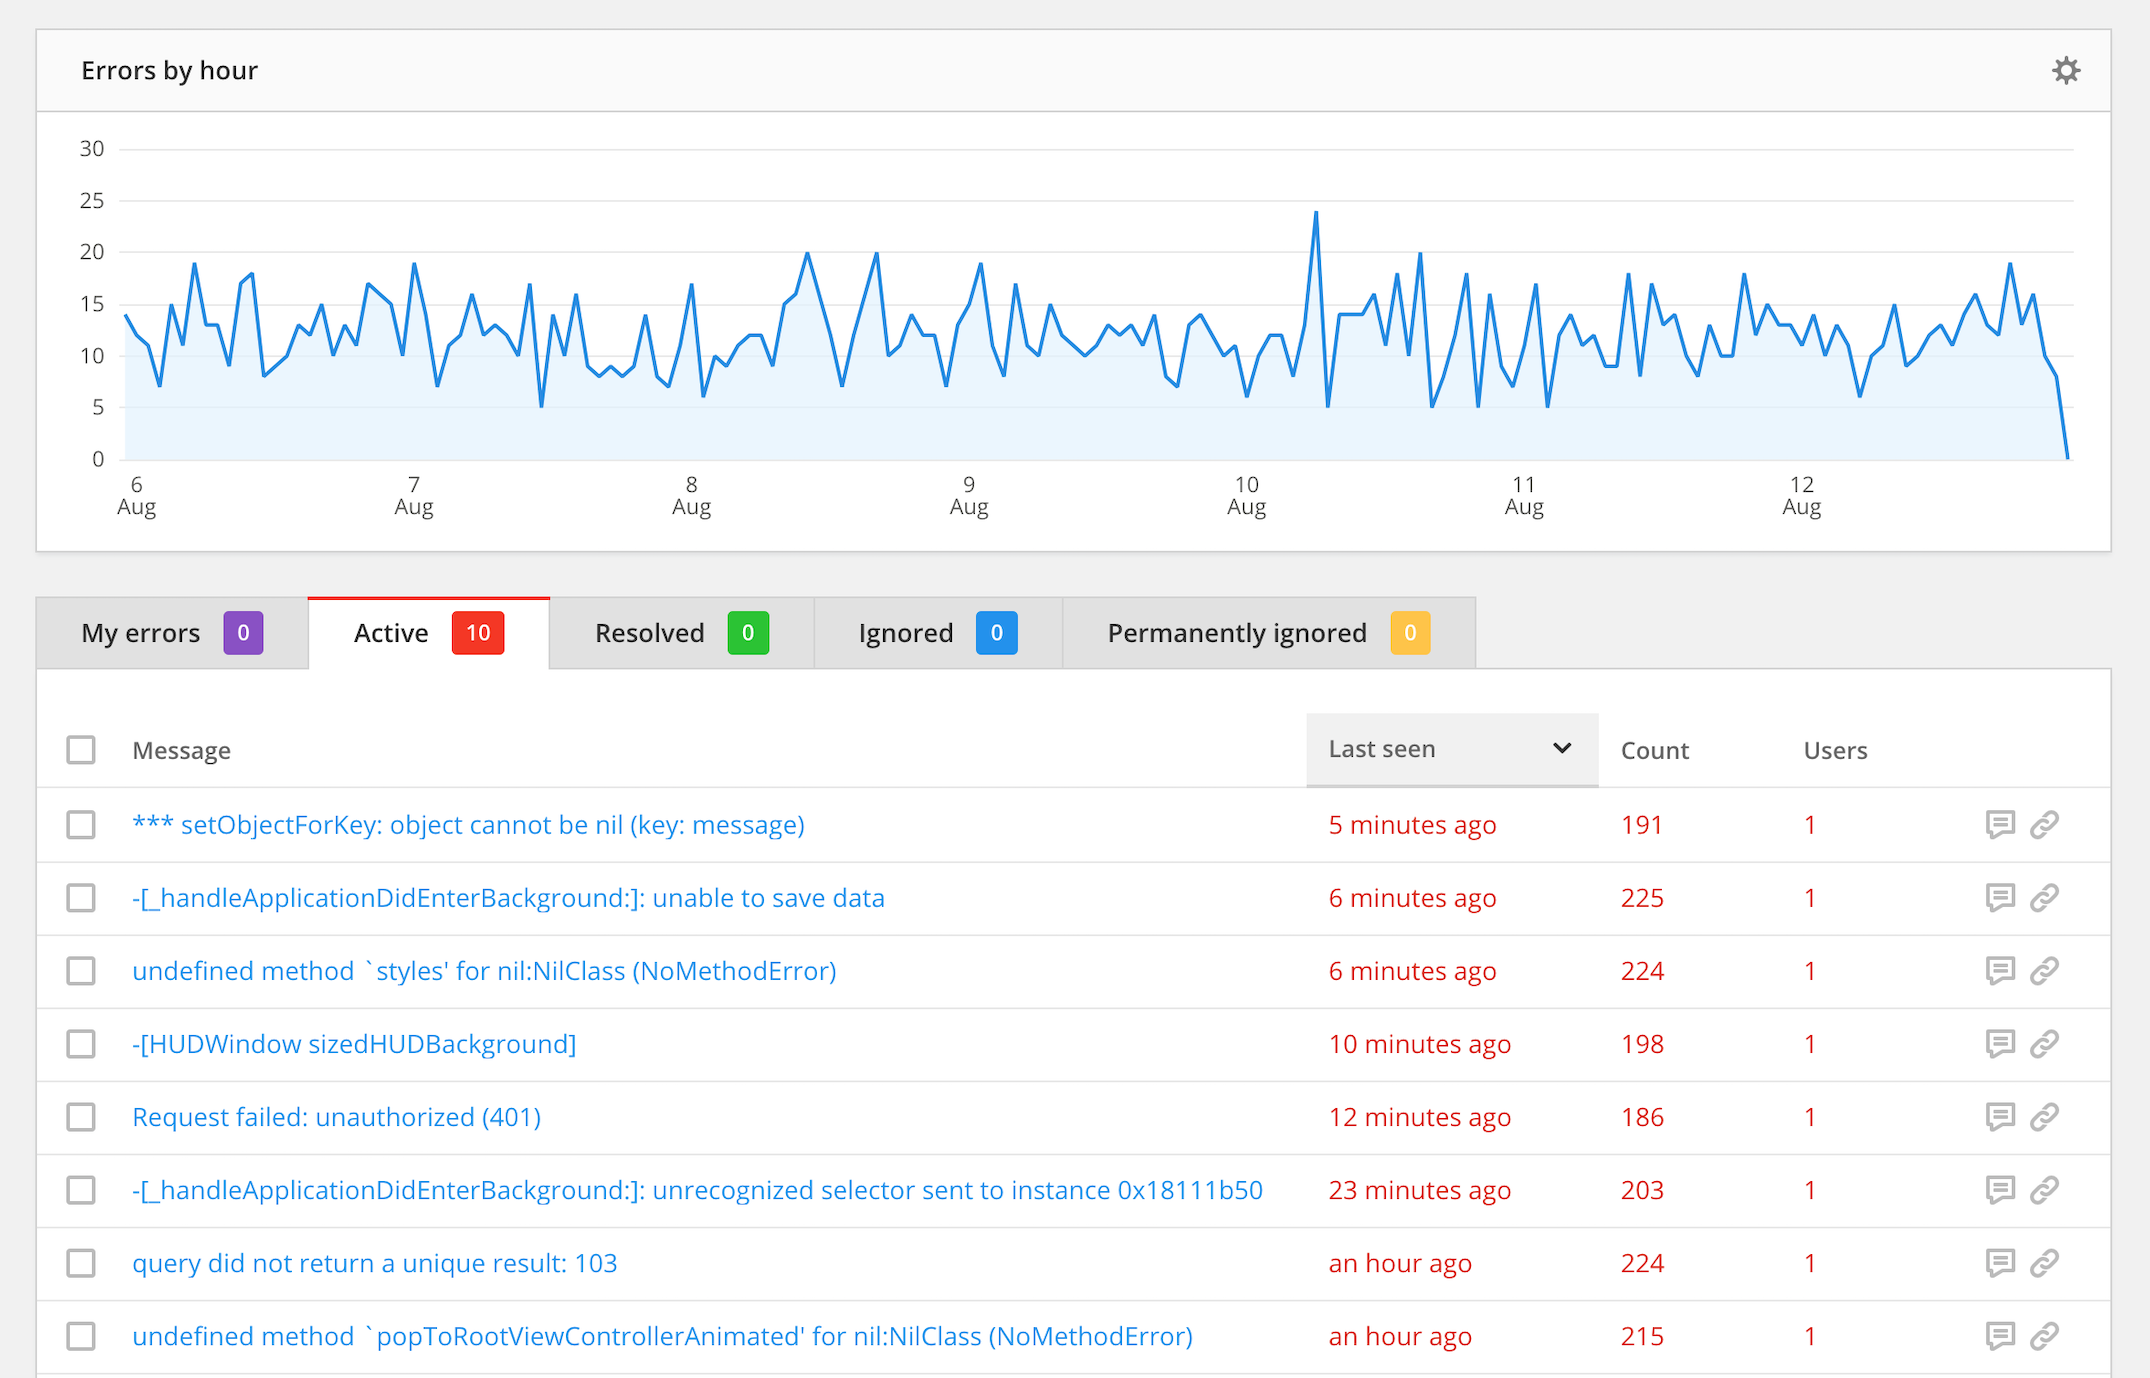The image size is (2150, 1378).
Task: Open comments for unique result query error
Action: tap(2000, 1263)
